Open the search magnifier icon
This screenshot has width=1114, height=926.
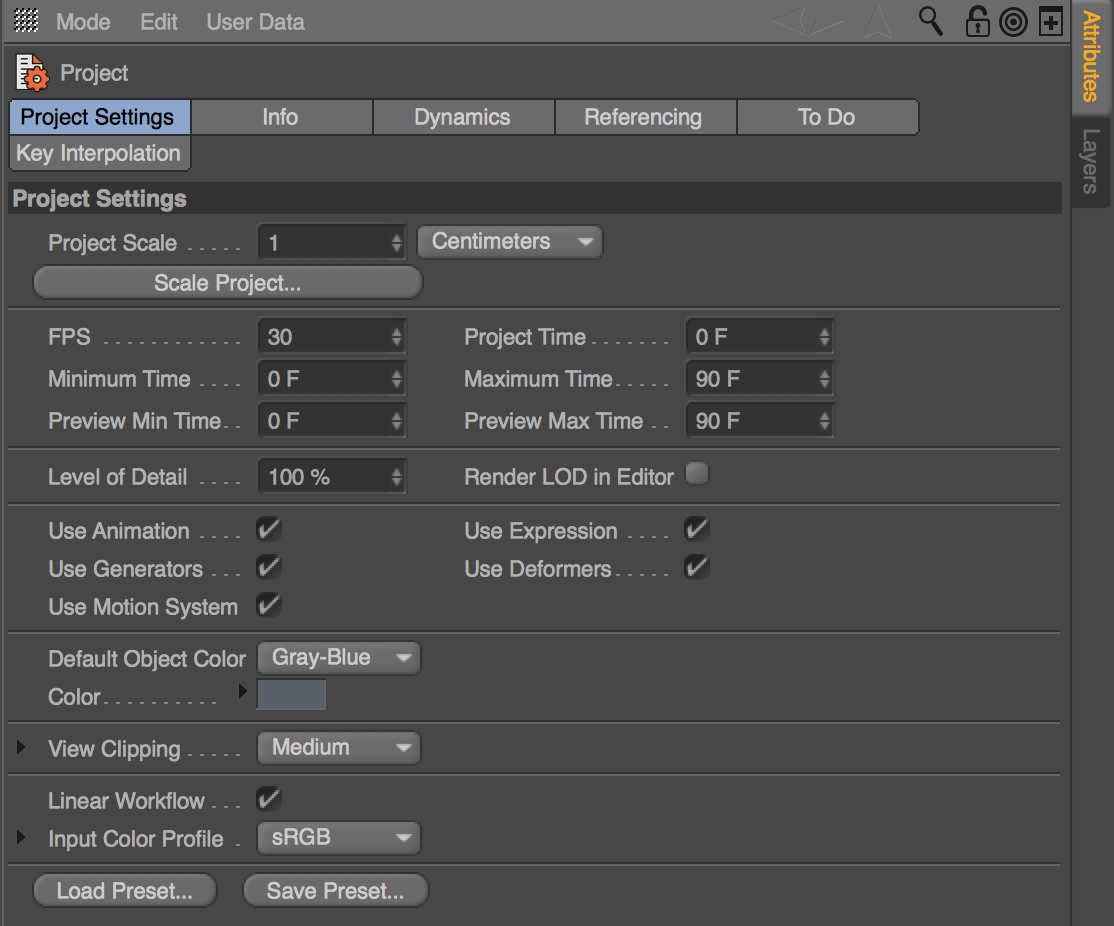930,20
